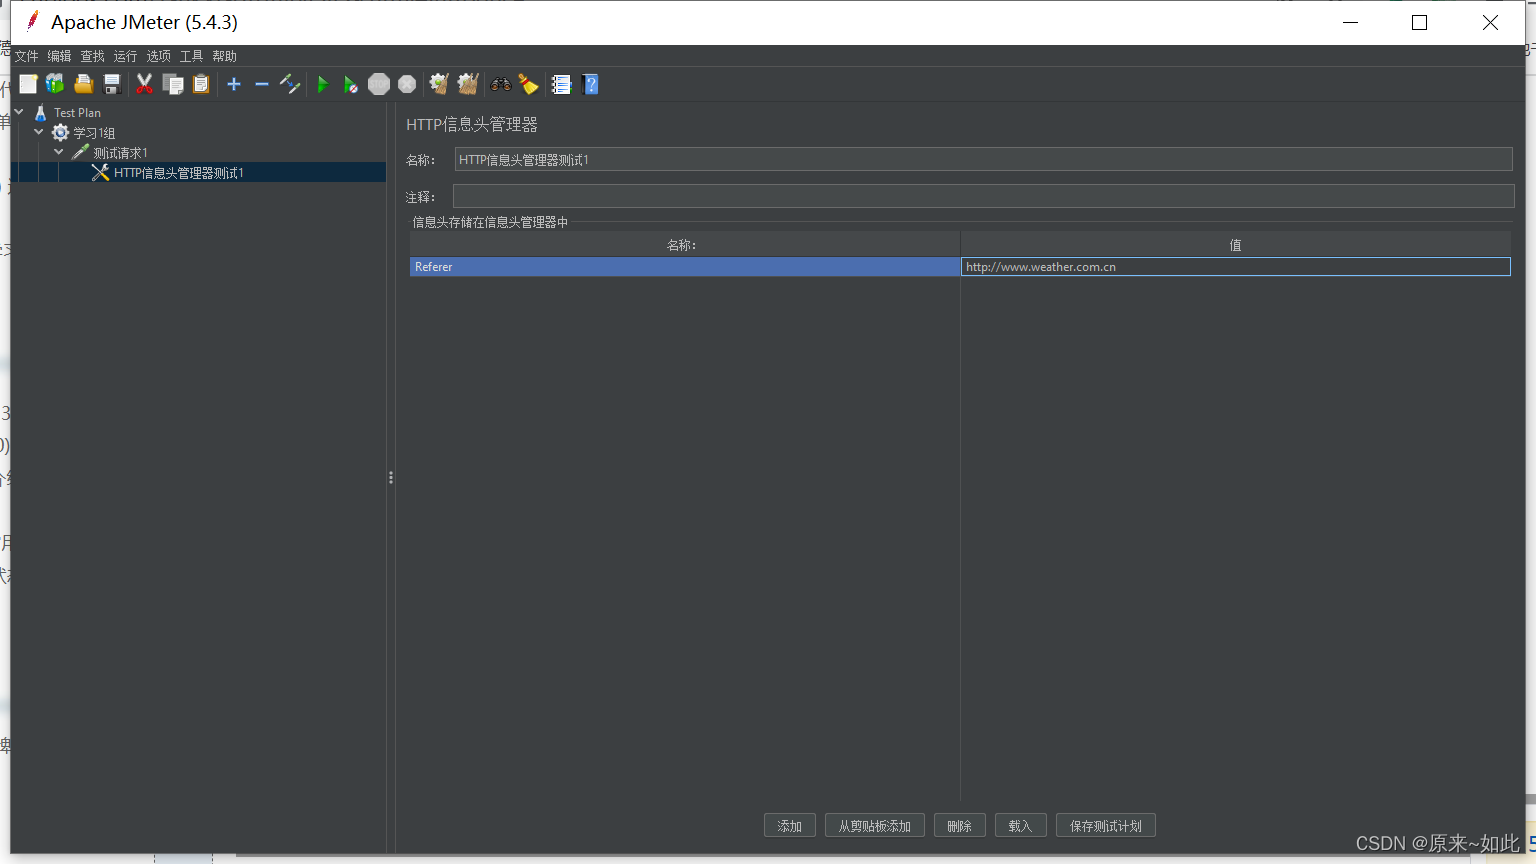Click the Help question mark icon
The image size is (1536, 864).
click(590, 84)
